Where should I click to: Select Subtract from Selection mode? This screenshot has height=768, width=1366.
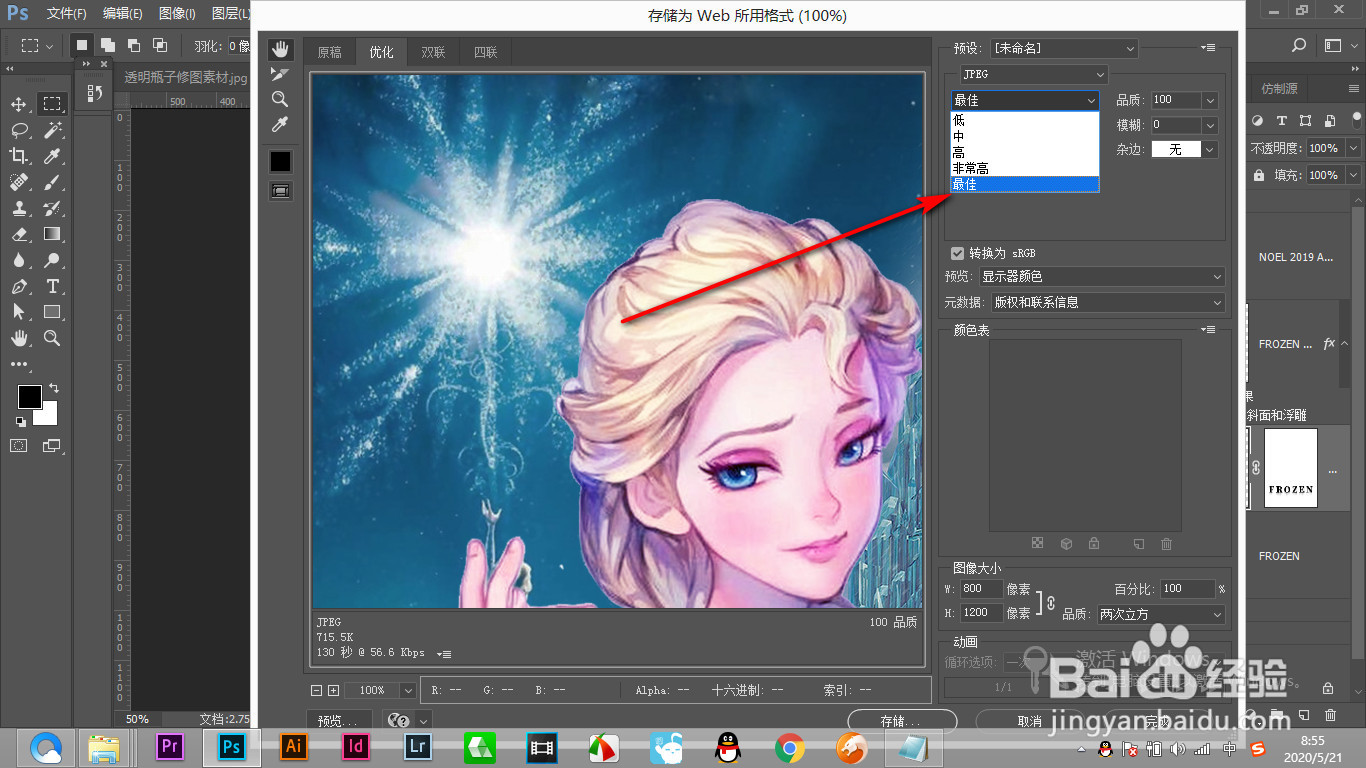pos(133,45)
